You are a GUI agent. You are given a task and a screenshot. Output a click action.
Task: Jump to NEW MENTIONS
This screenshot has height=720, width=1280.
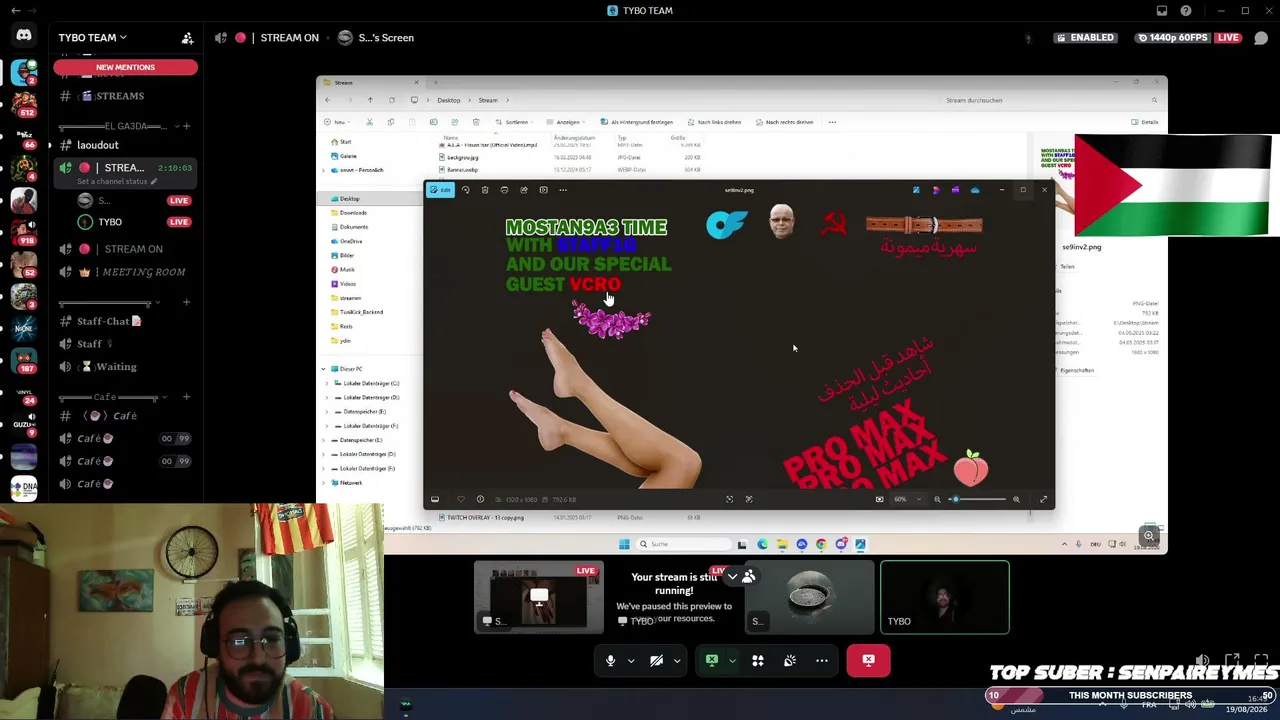(125, 67)
